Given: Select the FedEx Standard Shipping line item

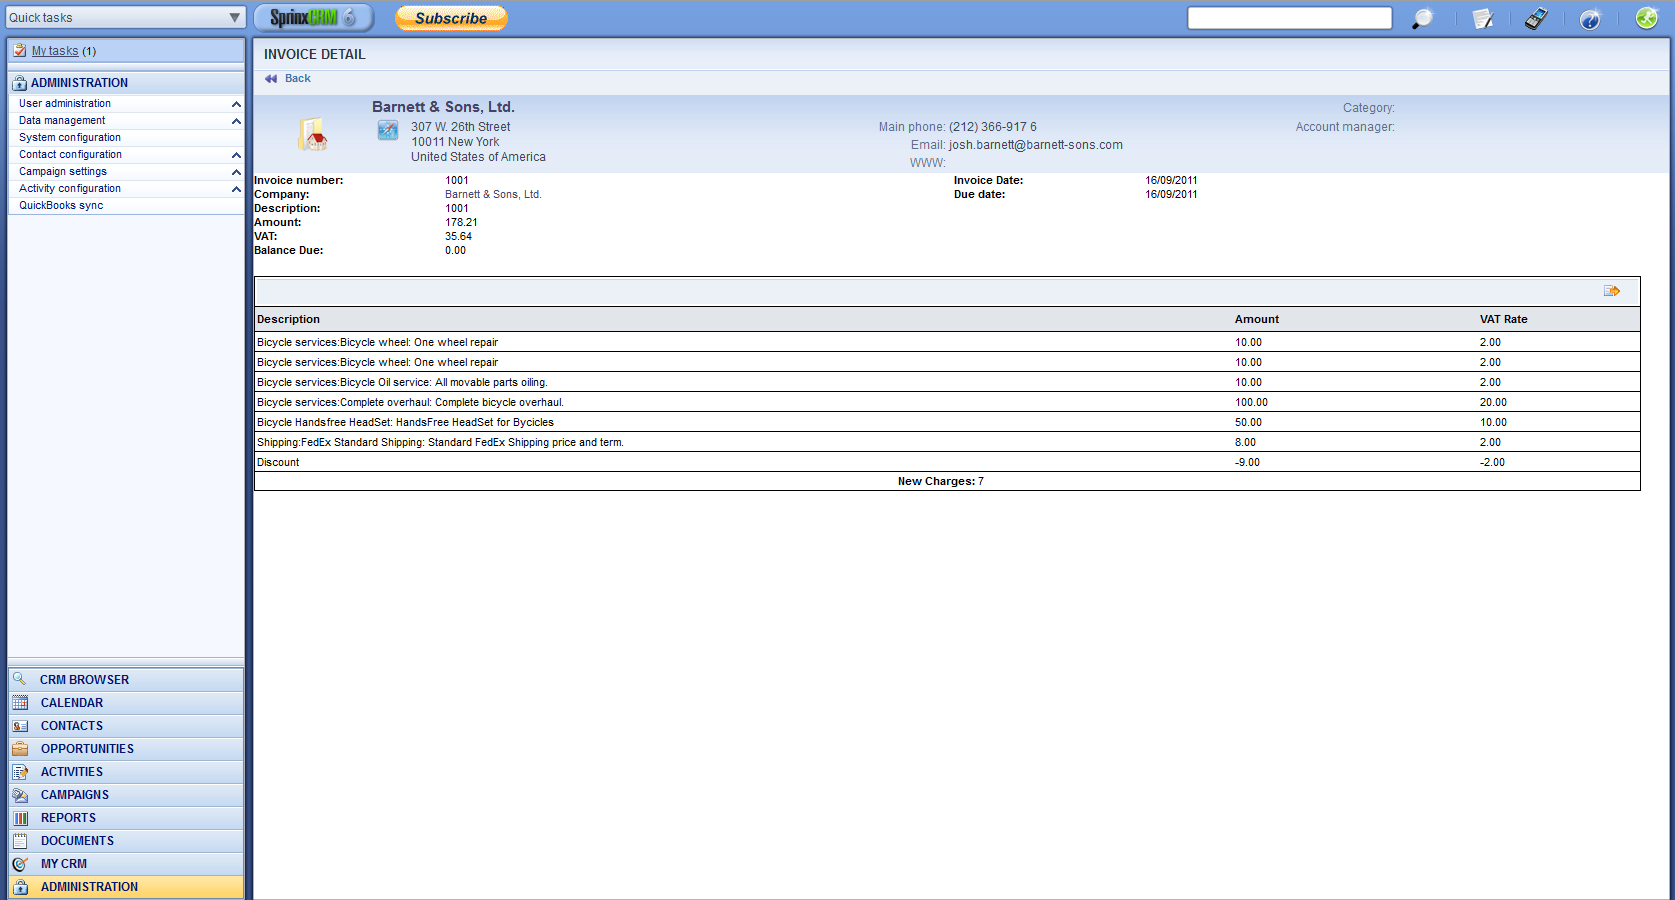Looking at the screenshot, I should coord(947,442).
